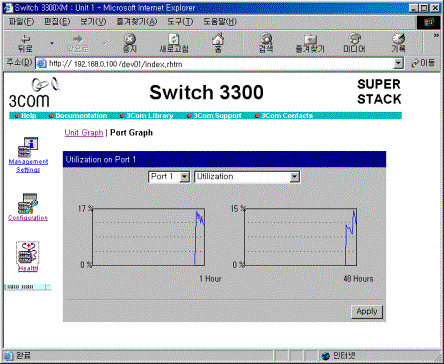Click the Internet zone (인터넷) status indicator
444x364 pixels.
pos(338,356)
